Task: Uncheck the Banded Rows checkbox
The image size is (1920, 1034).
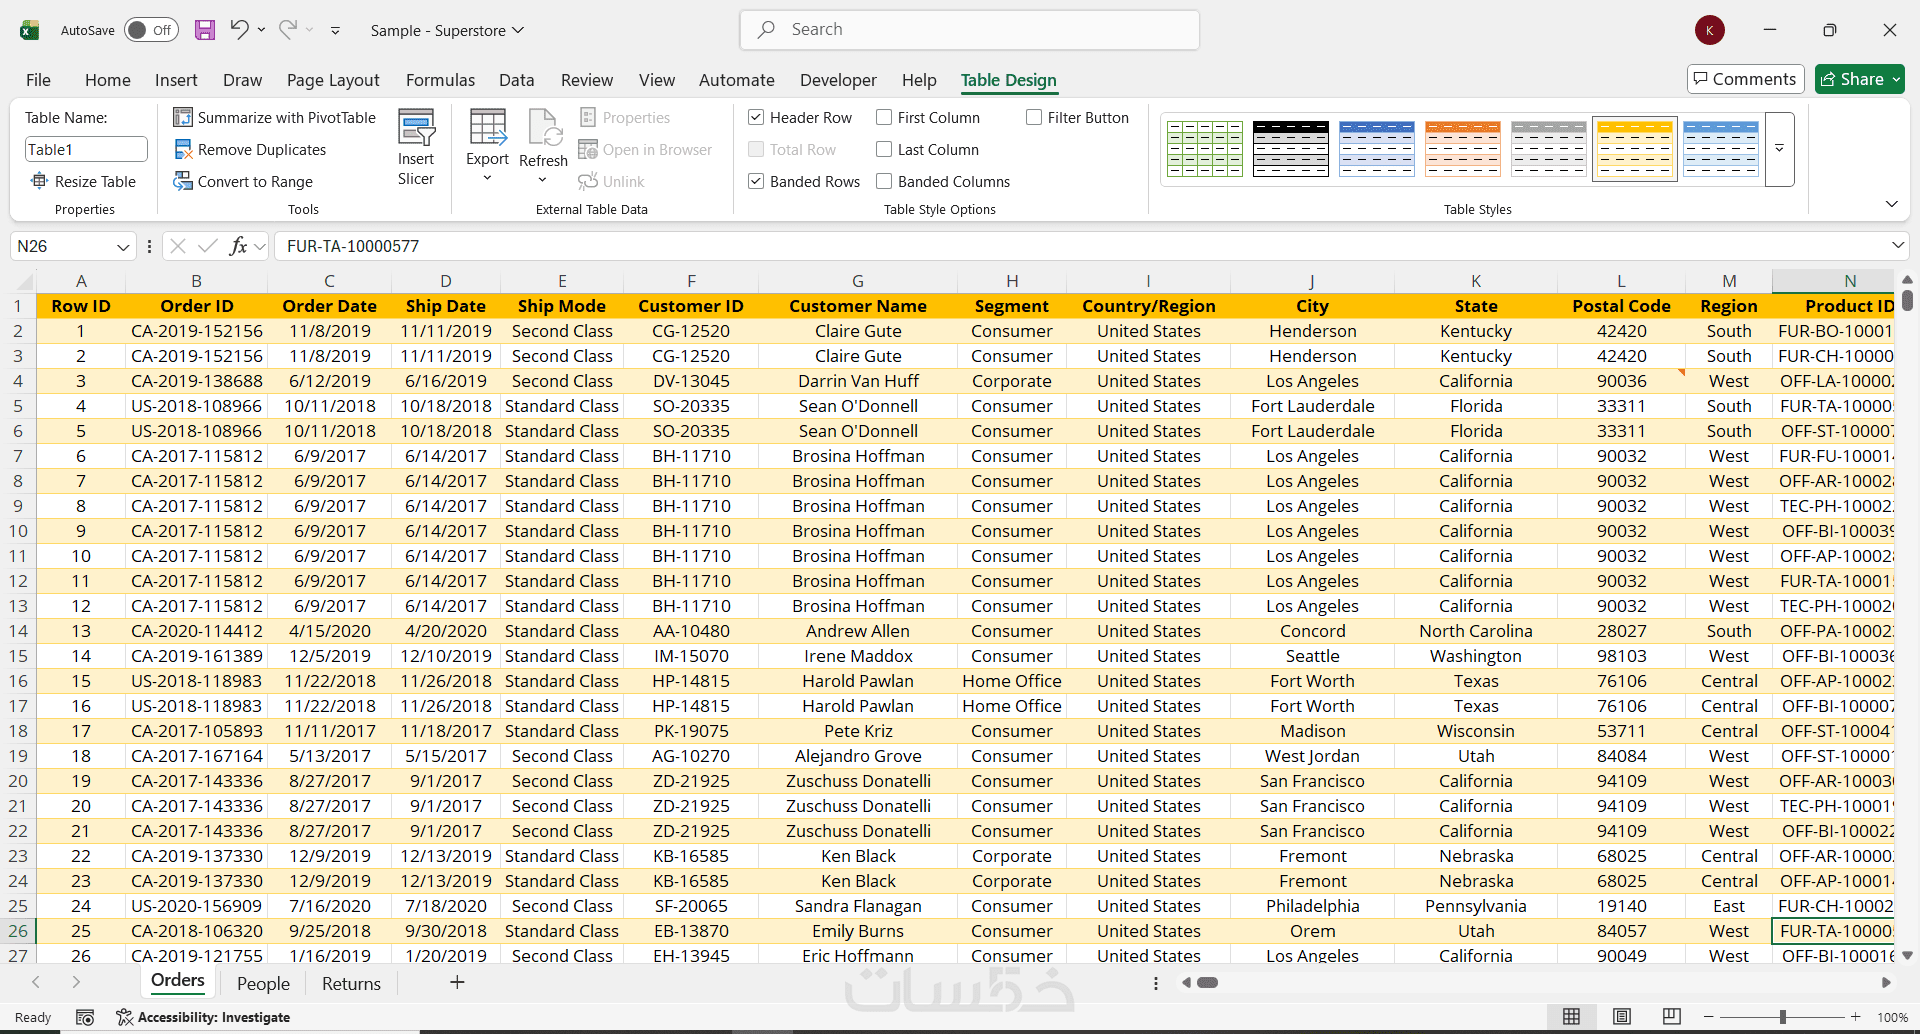Action: [757, 182]
